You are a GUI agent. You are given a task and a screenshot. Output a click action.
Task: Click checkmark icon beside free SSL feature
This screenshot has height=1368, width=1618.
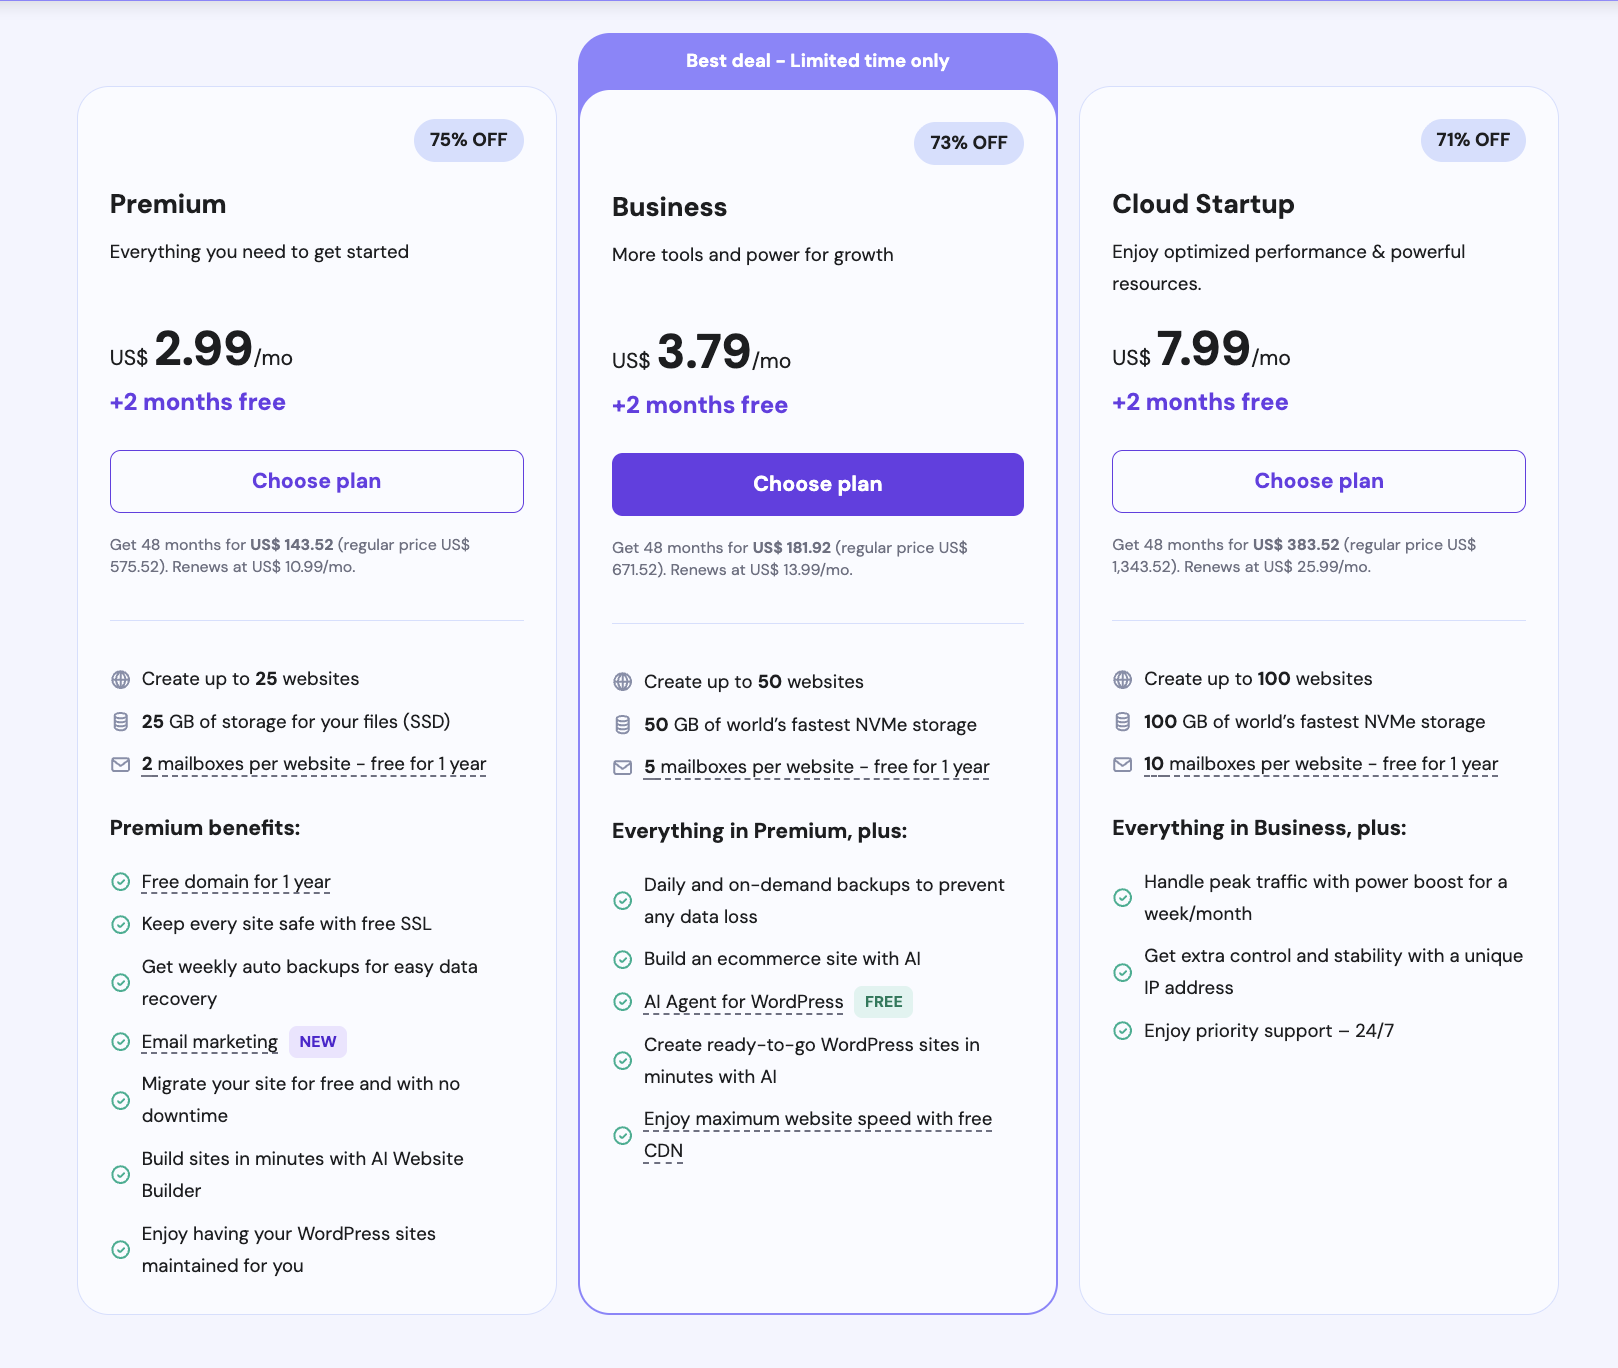click(121, 925)
